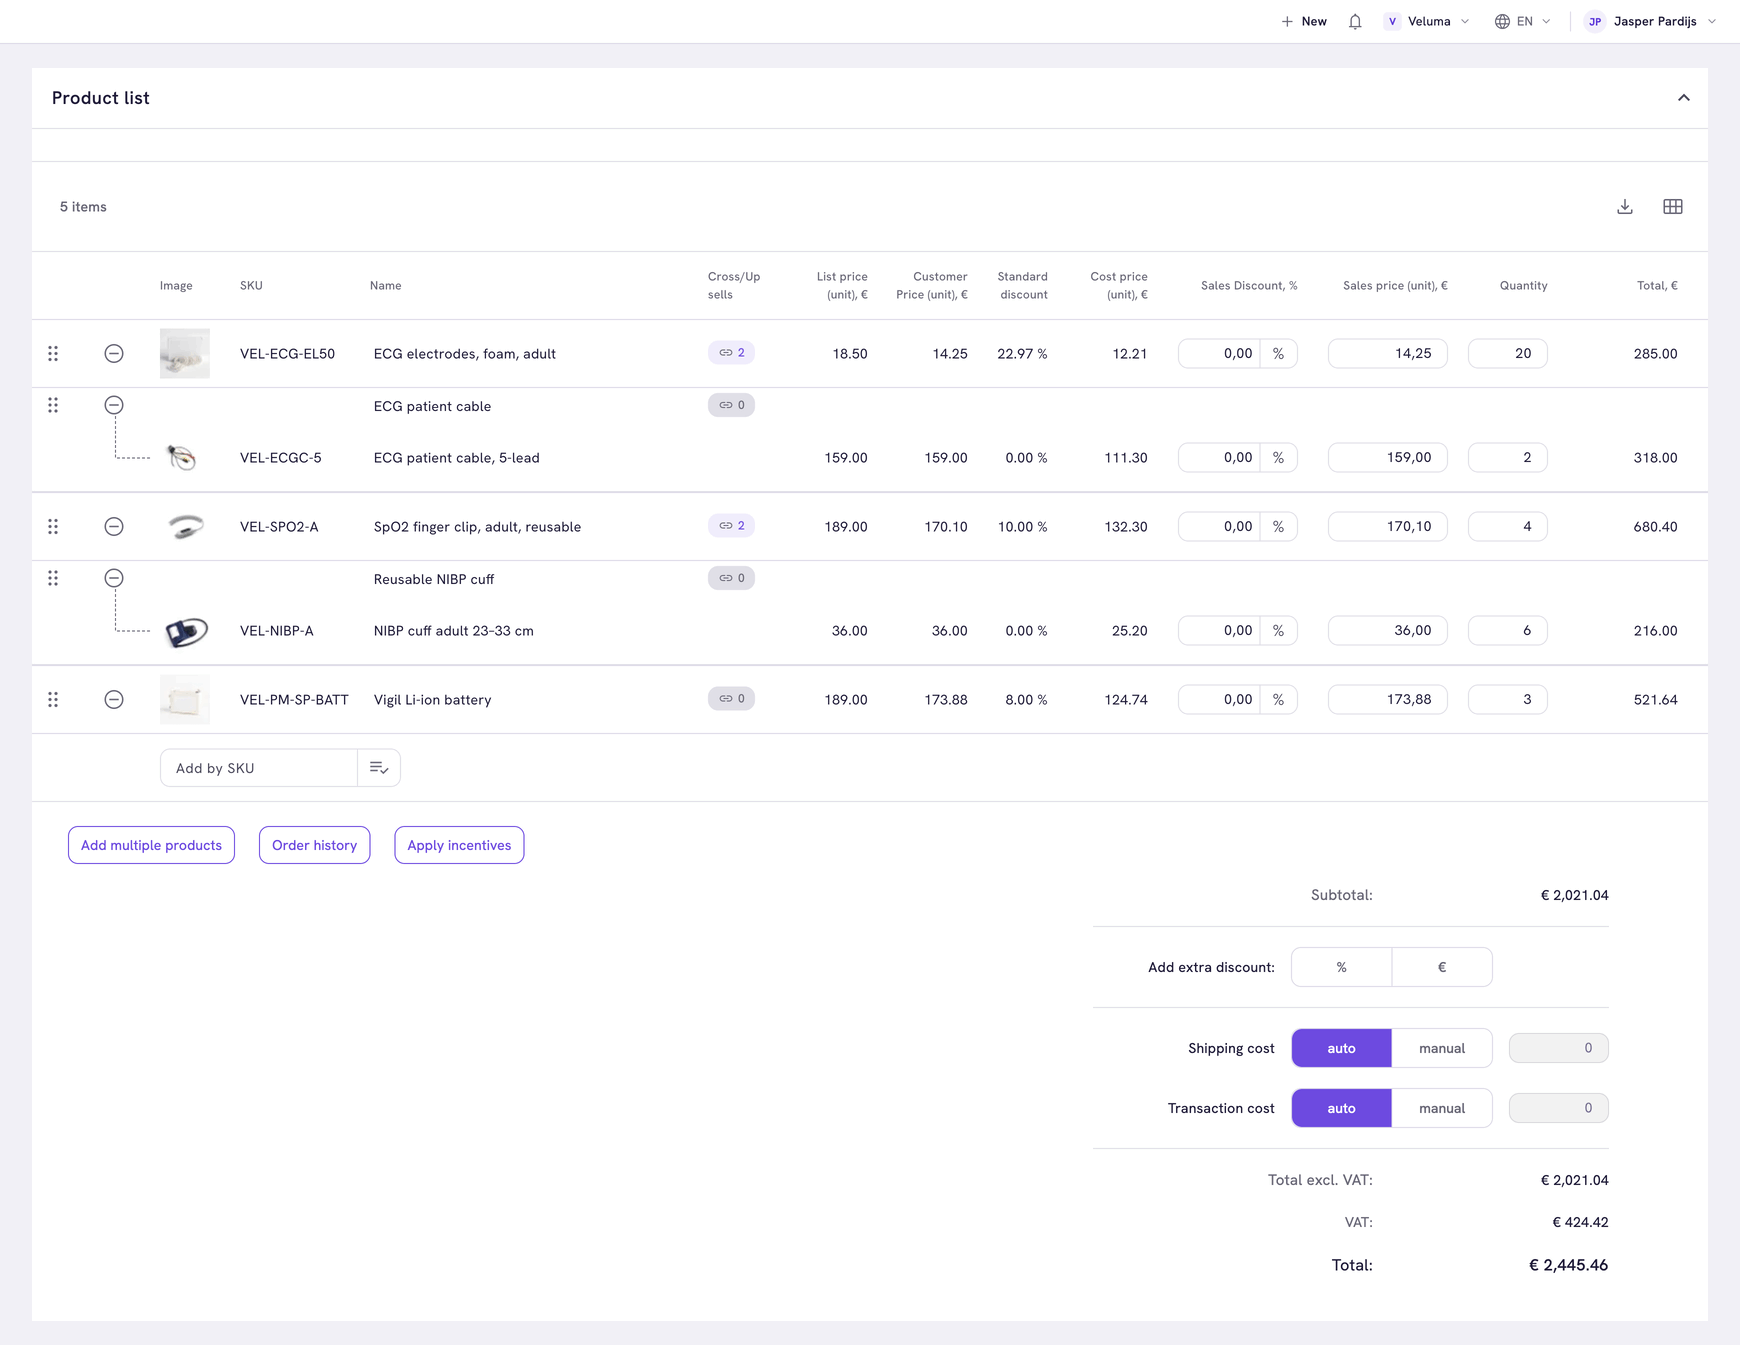
Task: Click the Add by SKU input field
Action: [259, 768]
